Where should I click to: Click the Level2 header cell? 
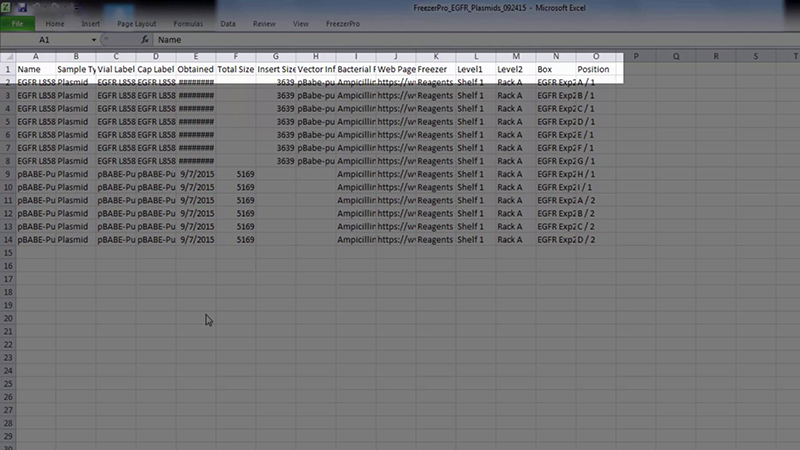[x=516, y=69]
